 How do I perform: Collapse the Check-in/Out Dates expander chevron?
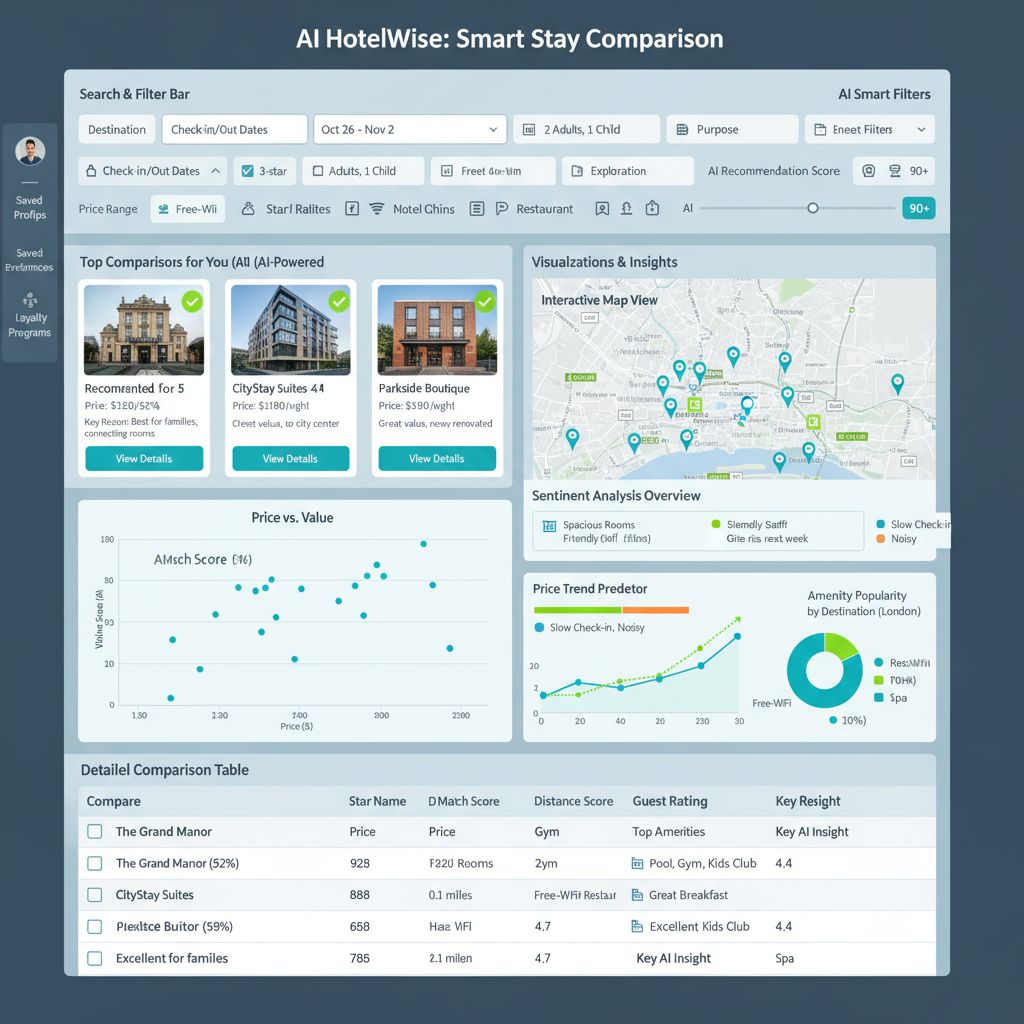point(216,171)
